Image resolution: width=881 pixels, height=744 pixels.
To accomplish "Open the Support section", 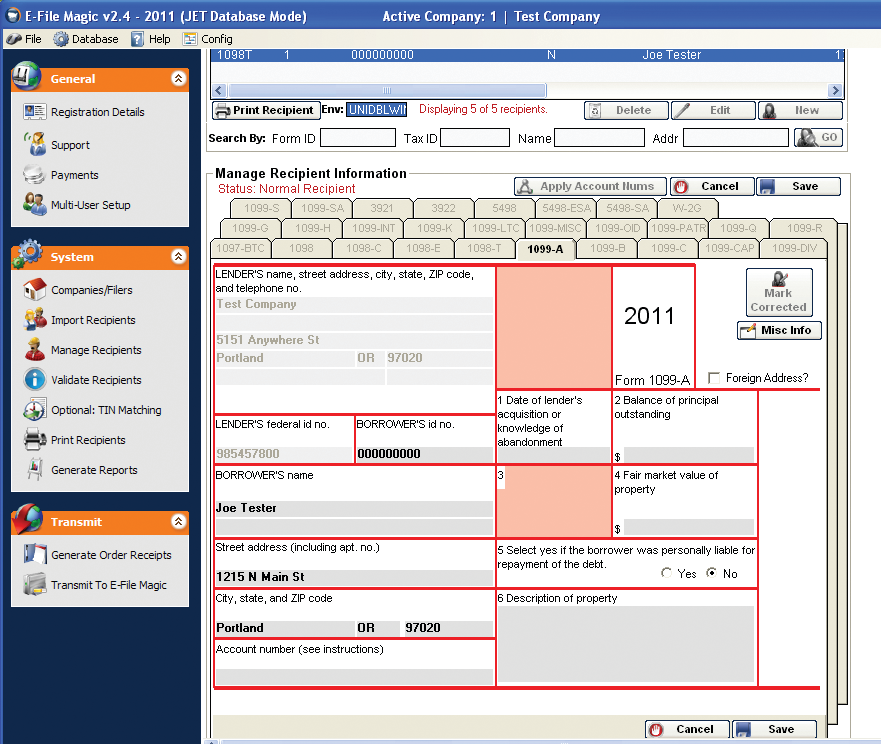I will [x=70, y=145].
